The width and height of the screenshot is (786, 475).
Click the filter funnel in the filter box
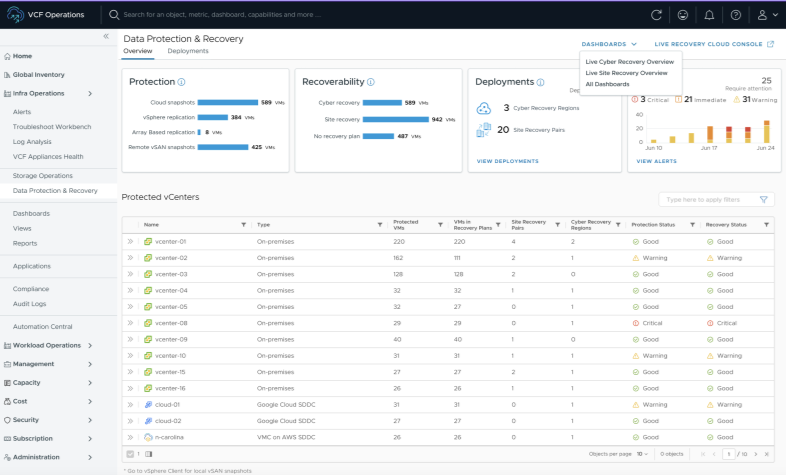pos(763,199)
